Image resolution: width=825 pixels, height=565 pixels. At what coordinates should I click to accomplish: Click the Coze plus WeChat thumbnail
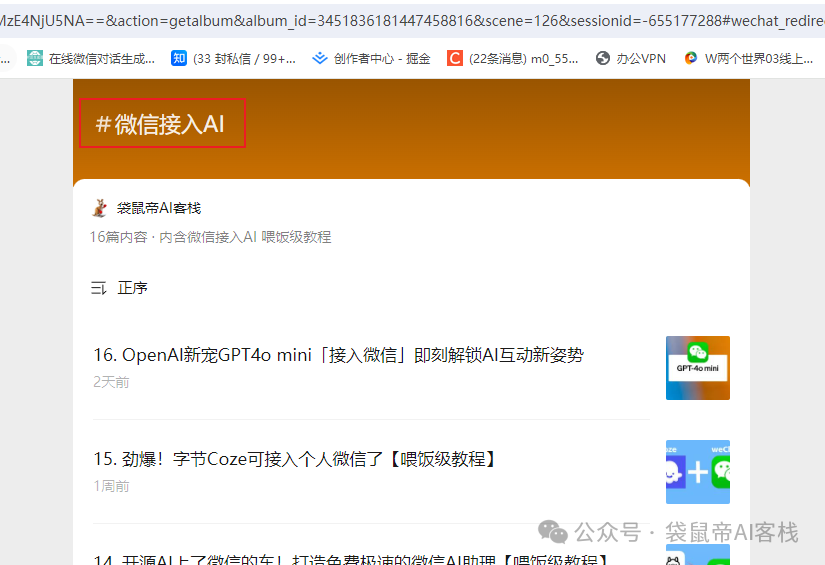coord(698,472)
